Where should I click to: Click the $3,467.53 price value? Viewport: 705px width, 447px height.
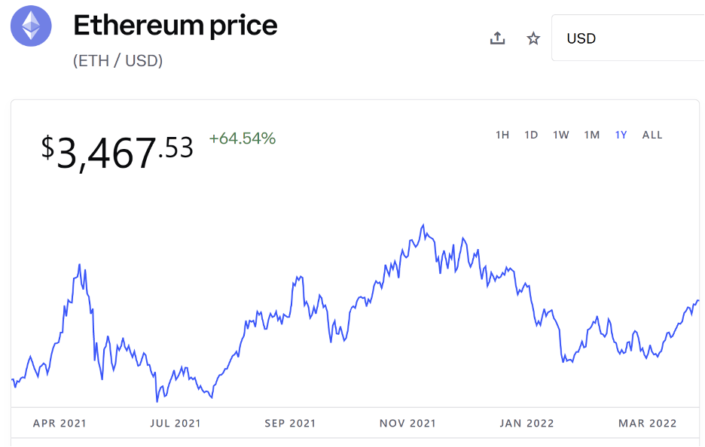tap(117, 150)
